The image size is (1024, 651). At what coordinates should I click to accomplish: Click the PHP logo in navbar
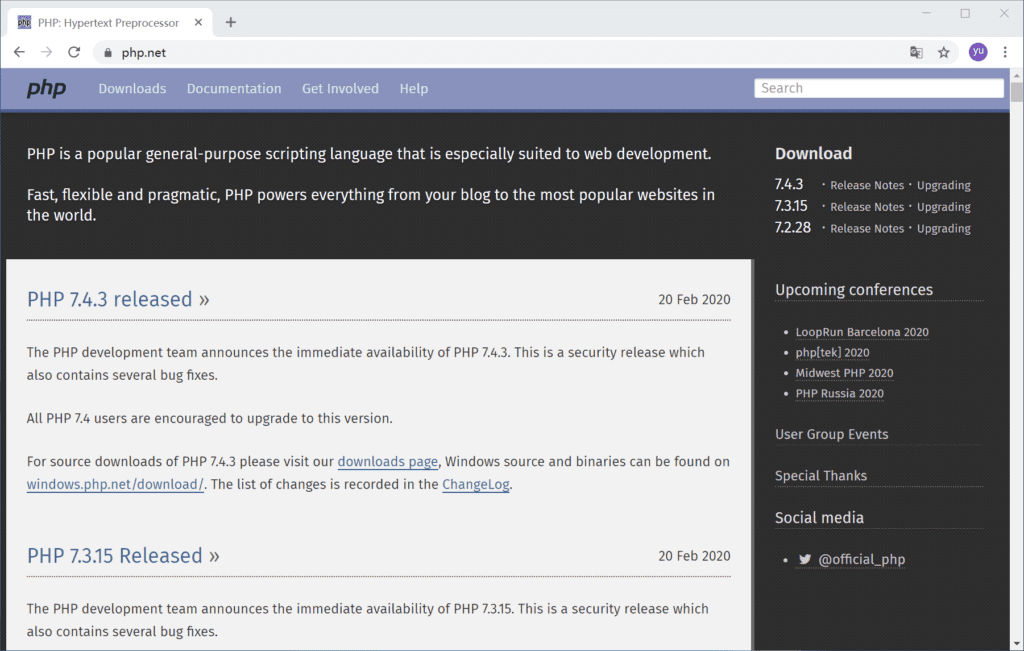coord(46,89)
